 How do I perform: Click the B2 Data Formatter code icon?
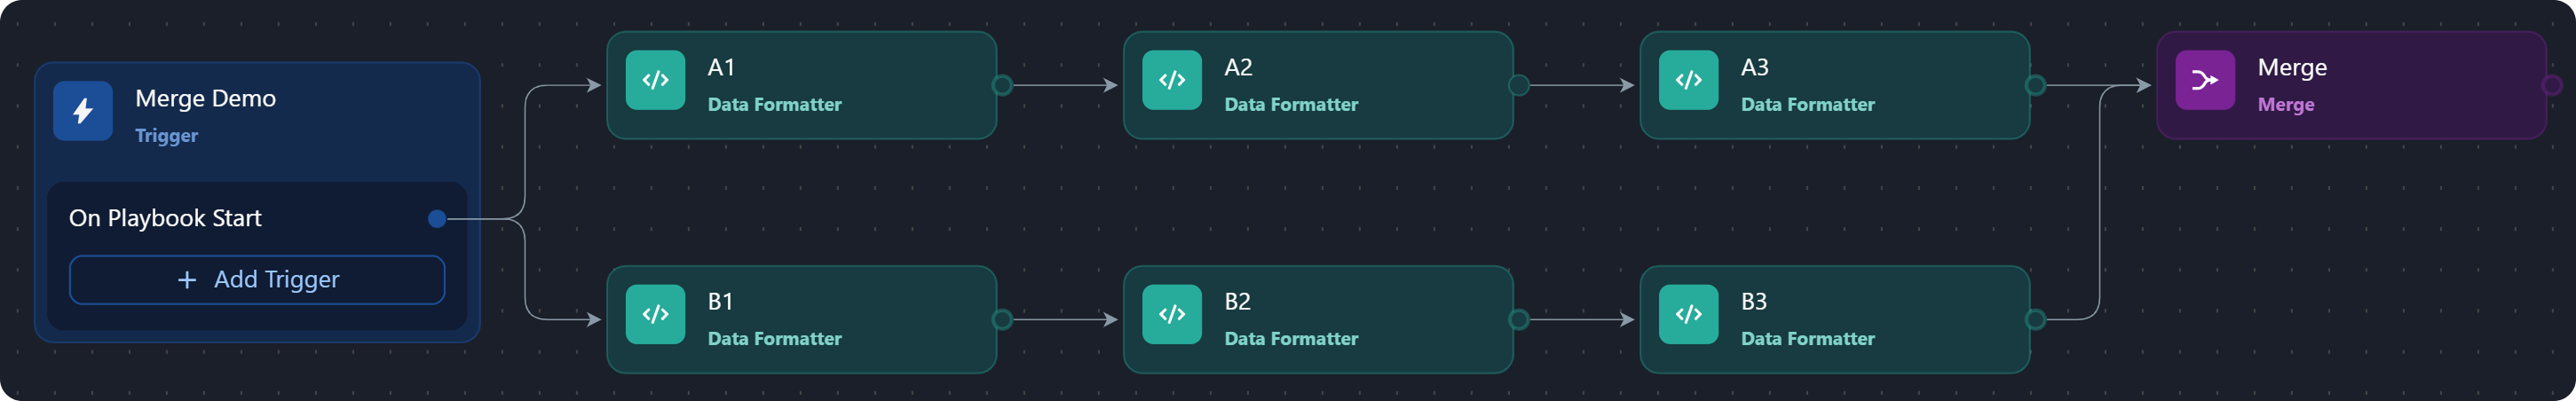(1172, 314)
